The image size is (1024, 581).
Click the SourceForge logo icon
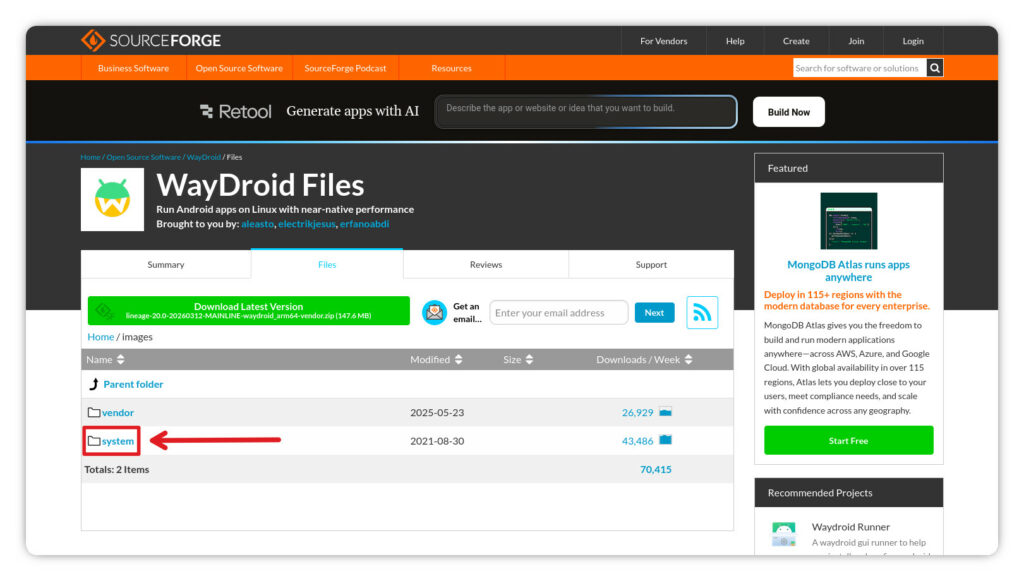(x=93, y=41)
